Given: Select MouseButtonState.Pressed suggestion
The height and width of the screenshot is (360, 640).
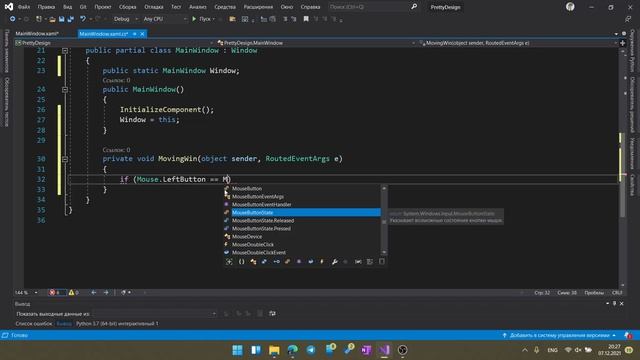Looking at the screenshot, I should pyautogui.click(x=302, y=229).
